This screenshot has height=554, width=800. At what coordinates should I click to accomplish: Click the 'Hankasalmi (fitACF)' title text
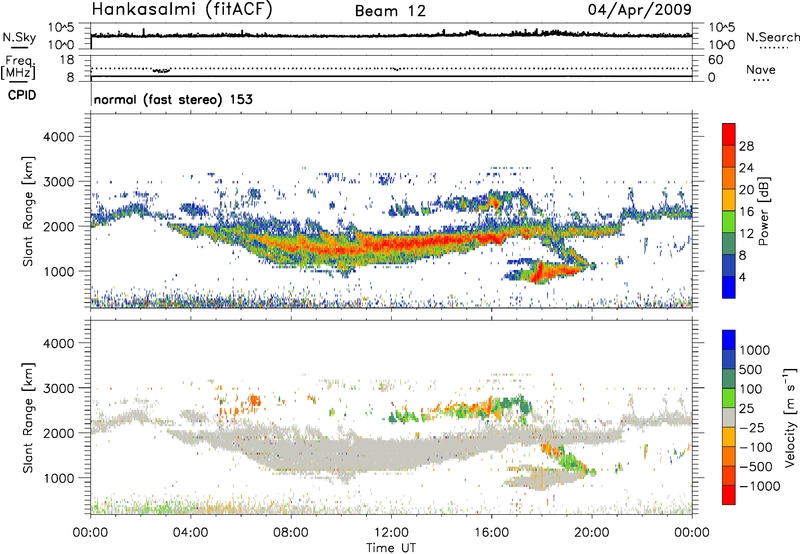pyautogui.click(x=182, y=10)
